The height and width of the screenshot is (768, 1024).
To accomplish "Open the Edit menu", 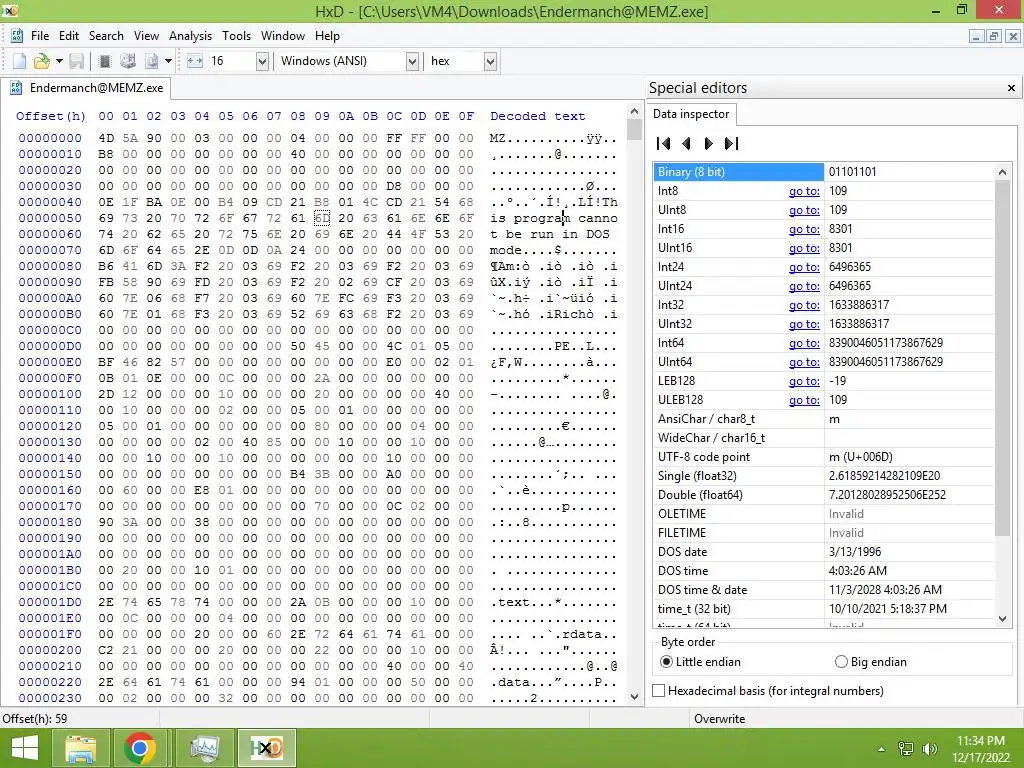I will [69, 36].
